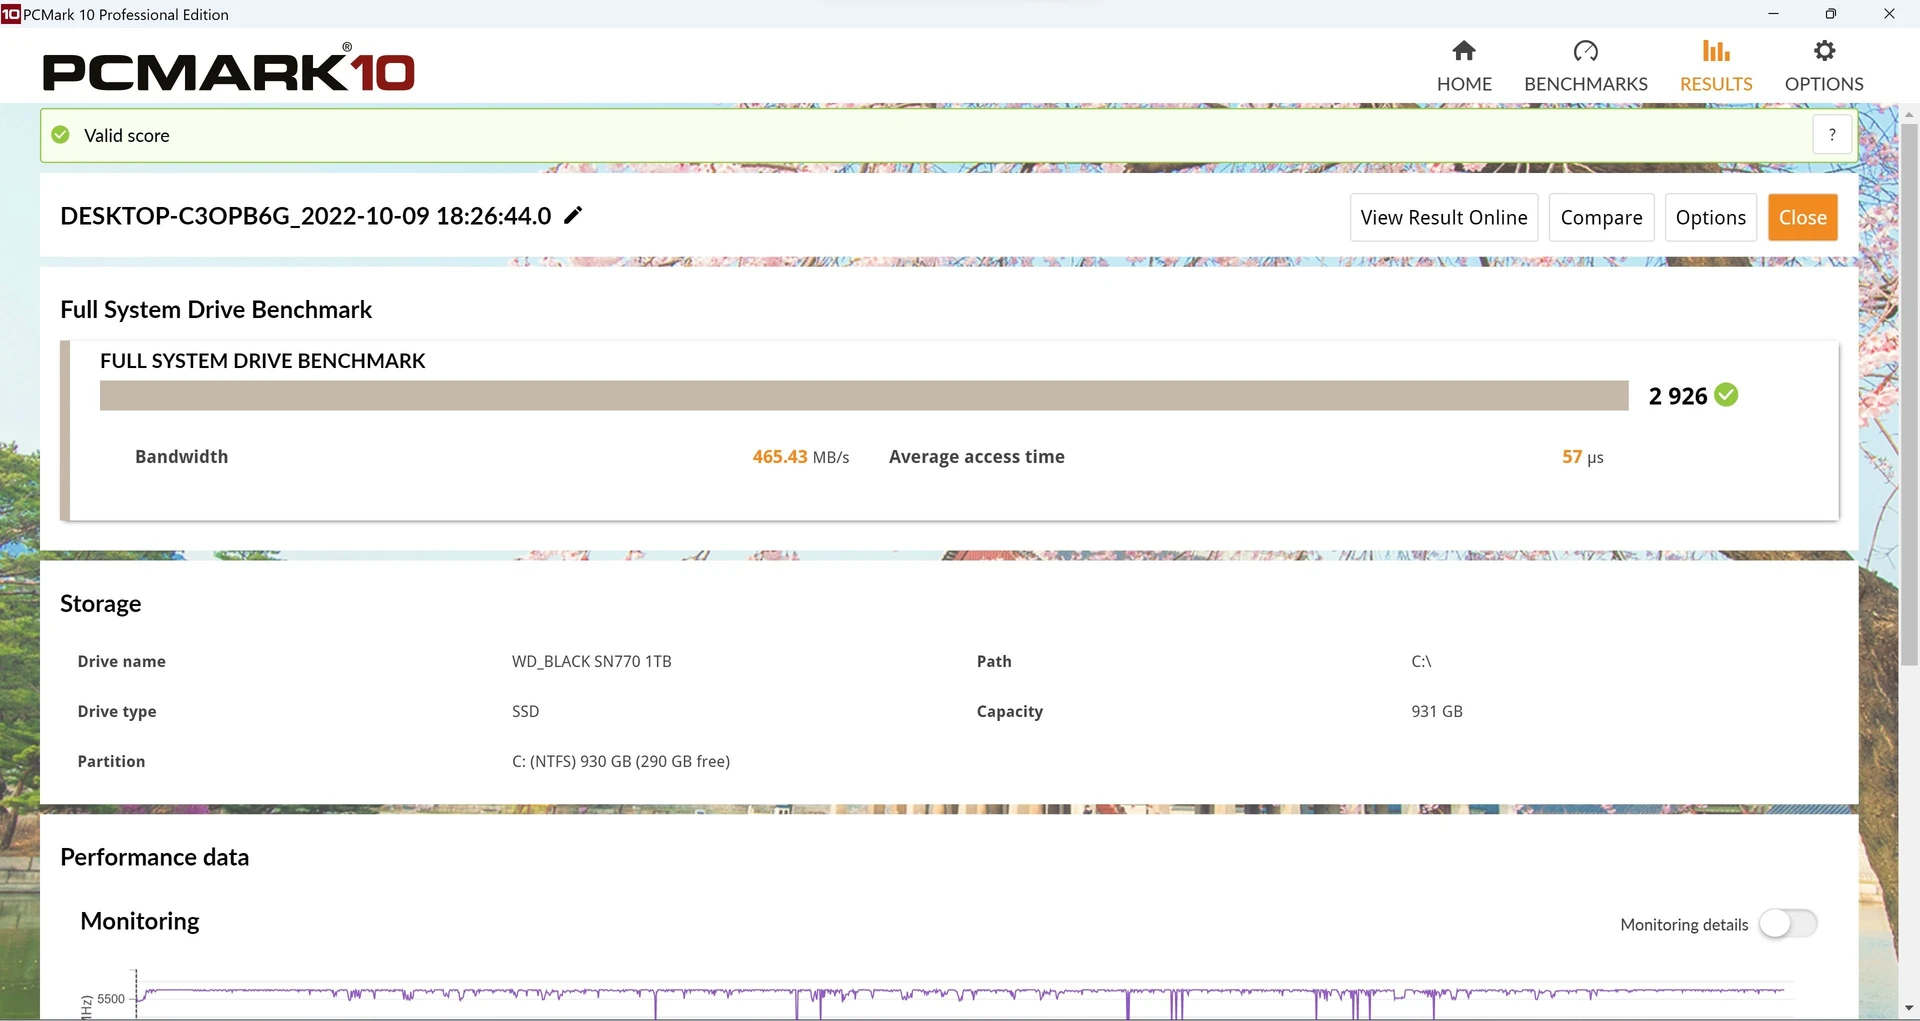Click the result Options button
Image resolution: width=1920 pixels, height=1021 pixels.
[x=1710, y=217]
